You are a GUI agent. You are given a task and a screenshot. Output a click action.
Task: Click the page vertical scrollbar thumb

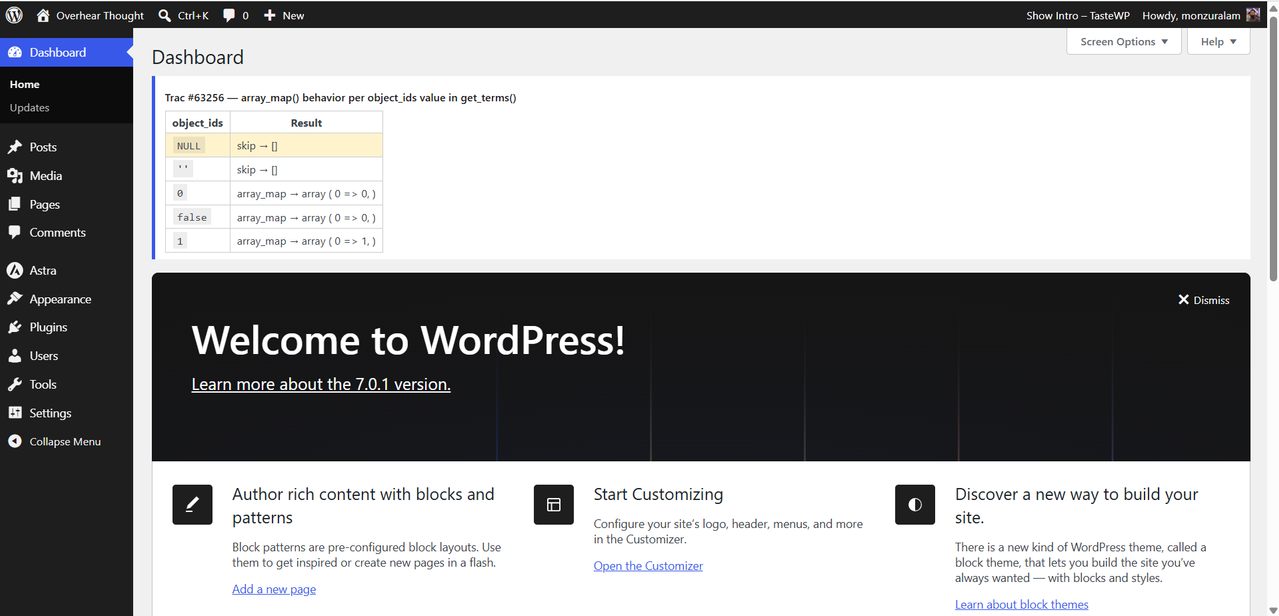tap(1272, 147)
